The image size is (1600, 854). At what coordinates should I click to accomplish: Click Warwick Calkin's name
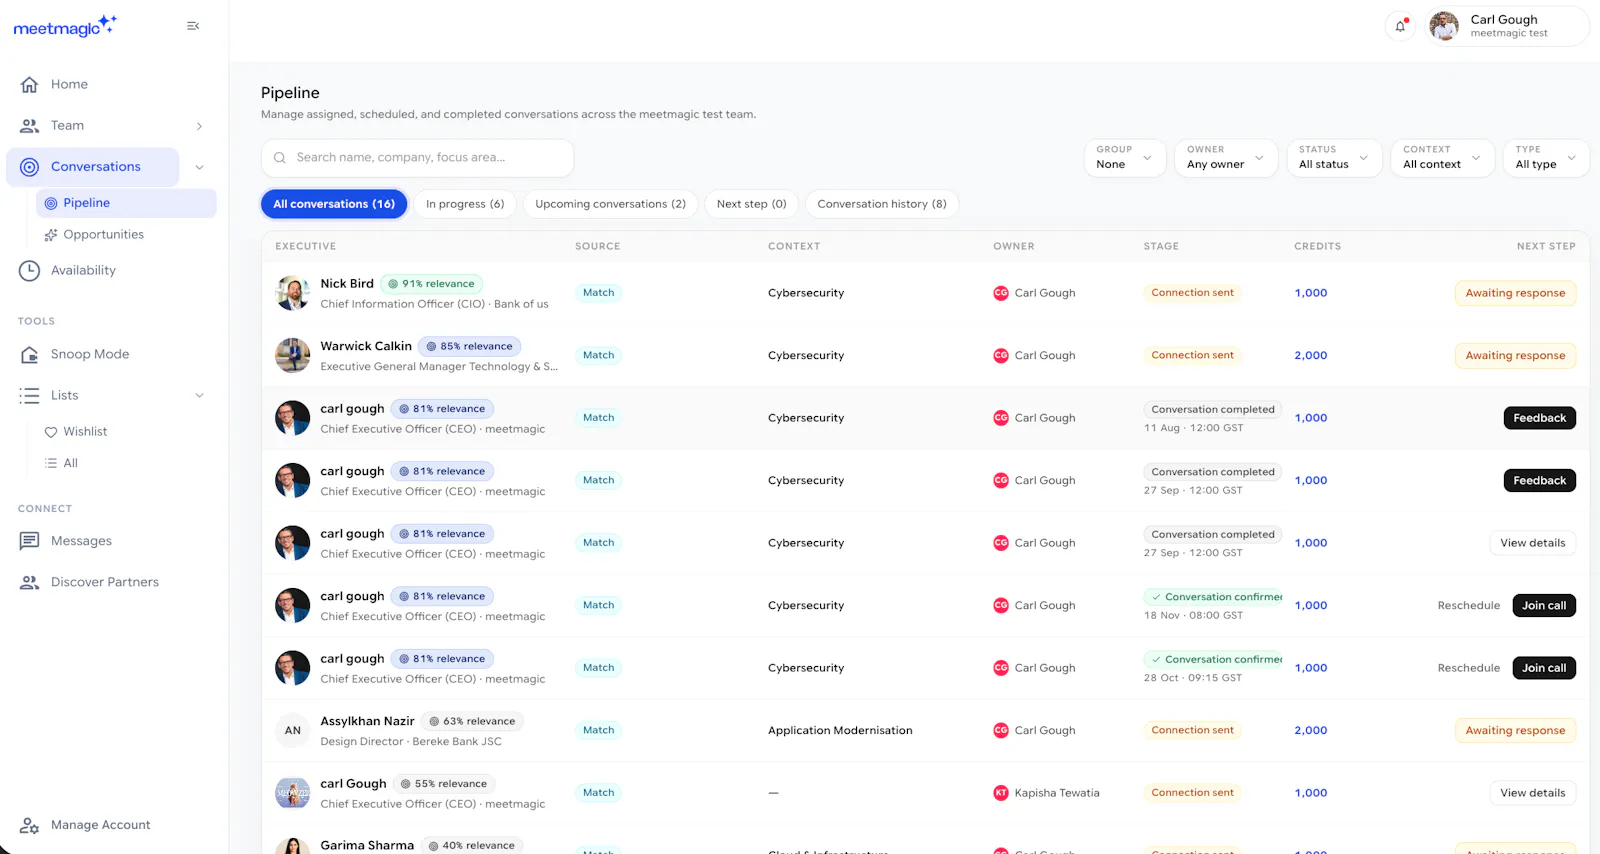pyautogui.click(x=366, y=347)
